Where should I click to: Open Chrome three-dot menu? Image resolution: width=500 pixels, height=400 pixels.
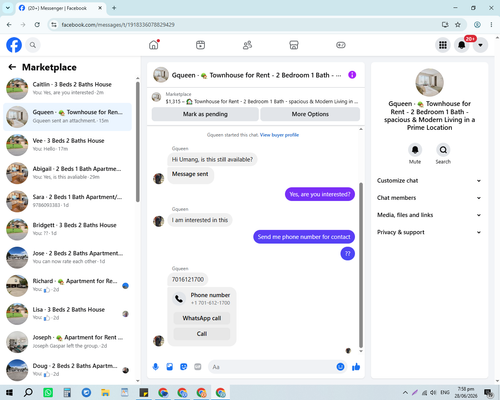tap(491, 25)
